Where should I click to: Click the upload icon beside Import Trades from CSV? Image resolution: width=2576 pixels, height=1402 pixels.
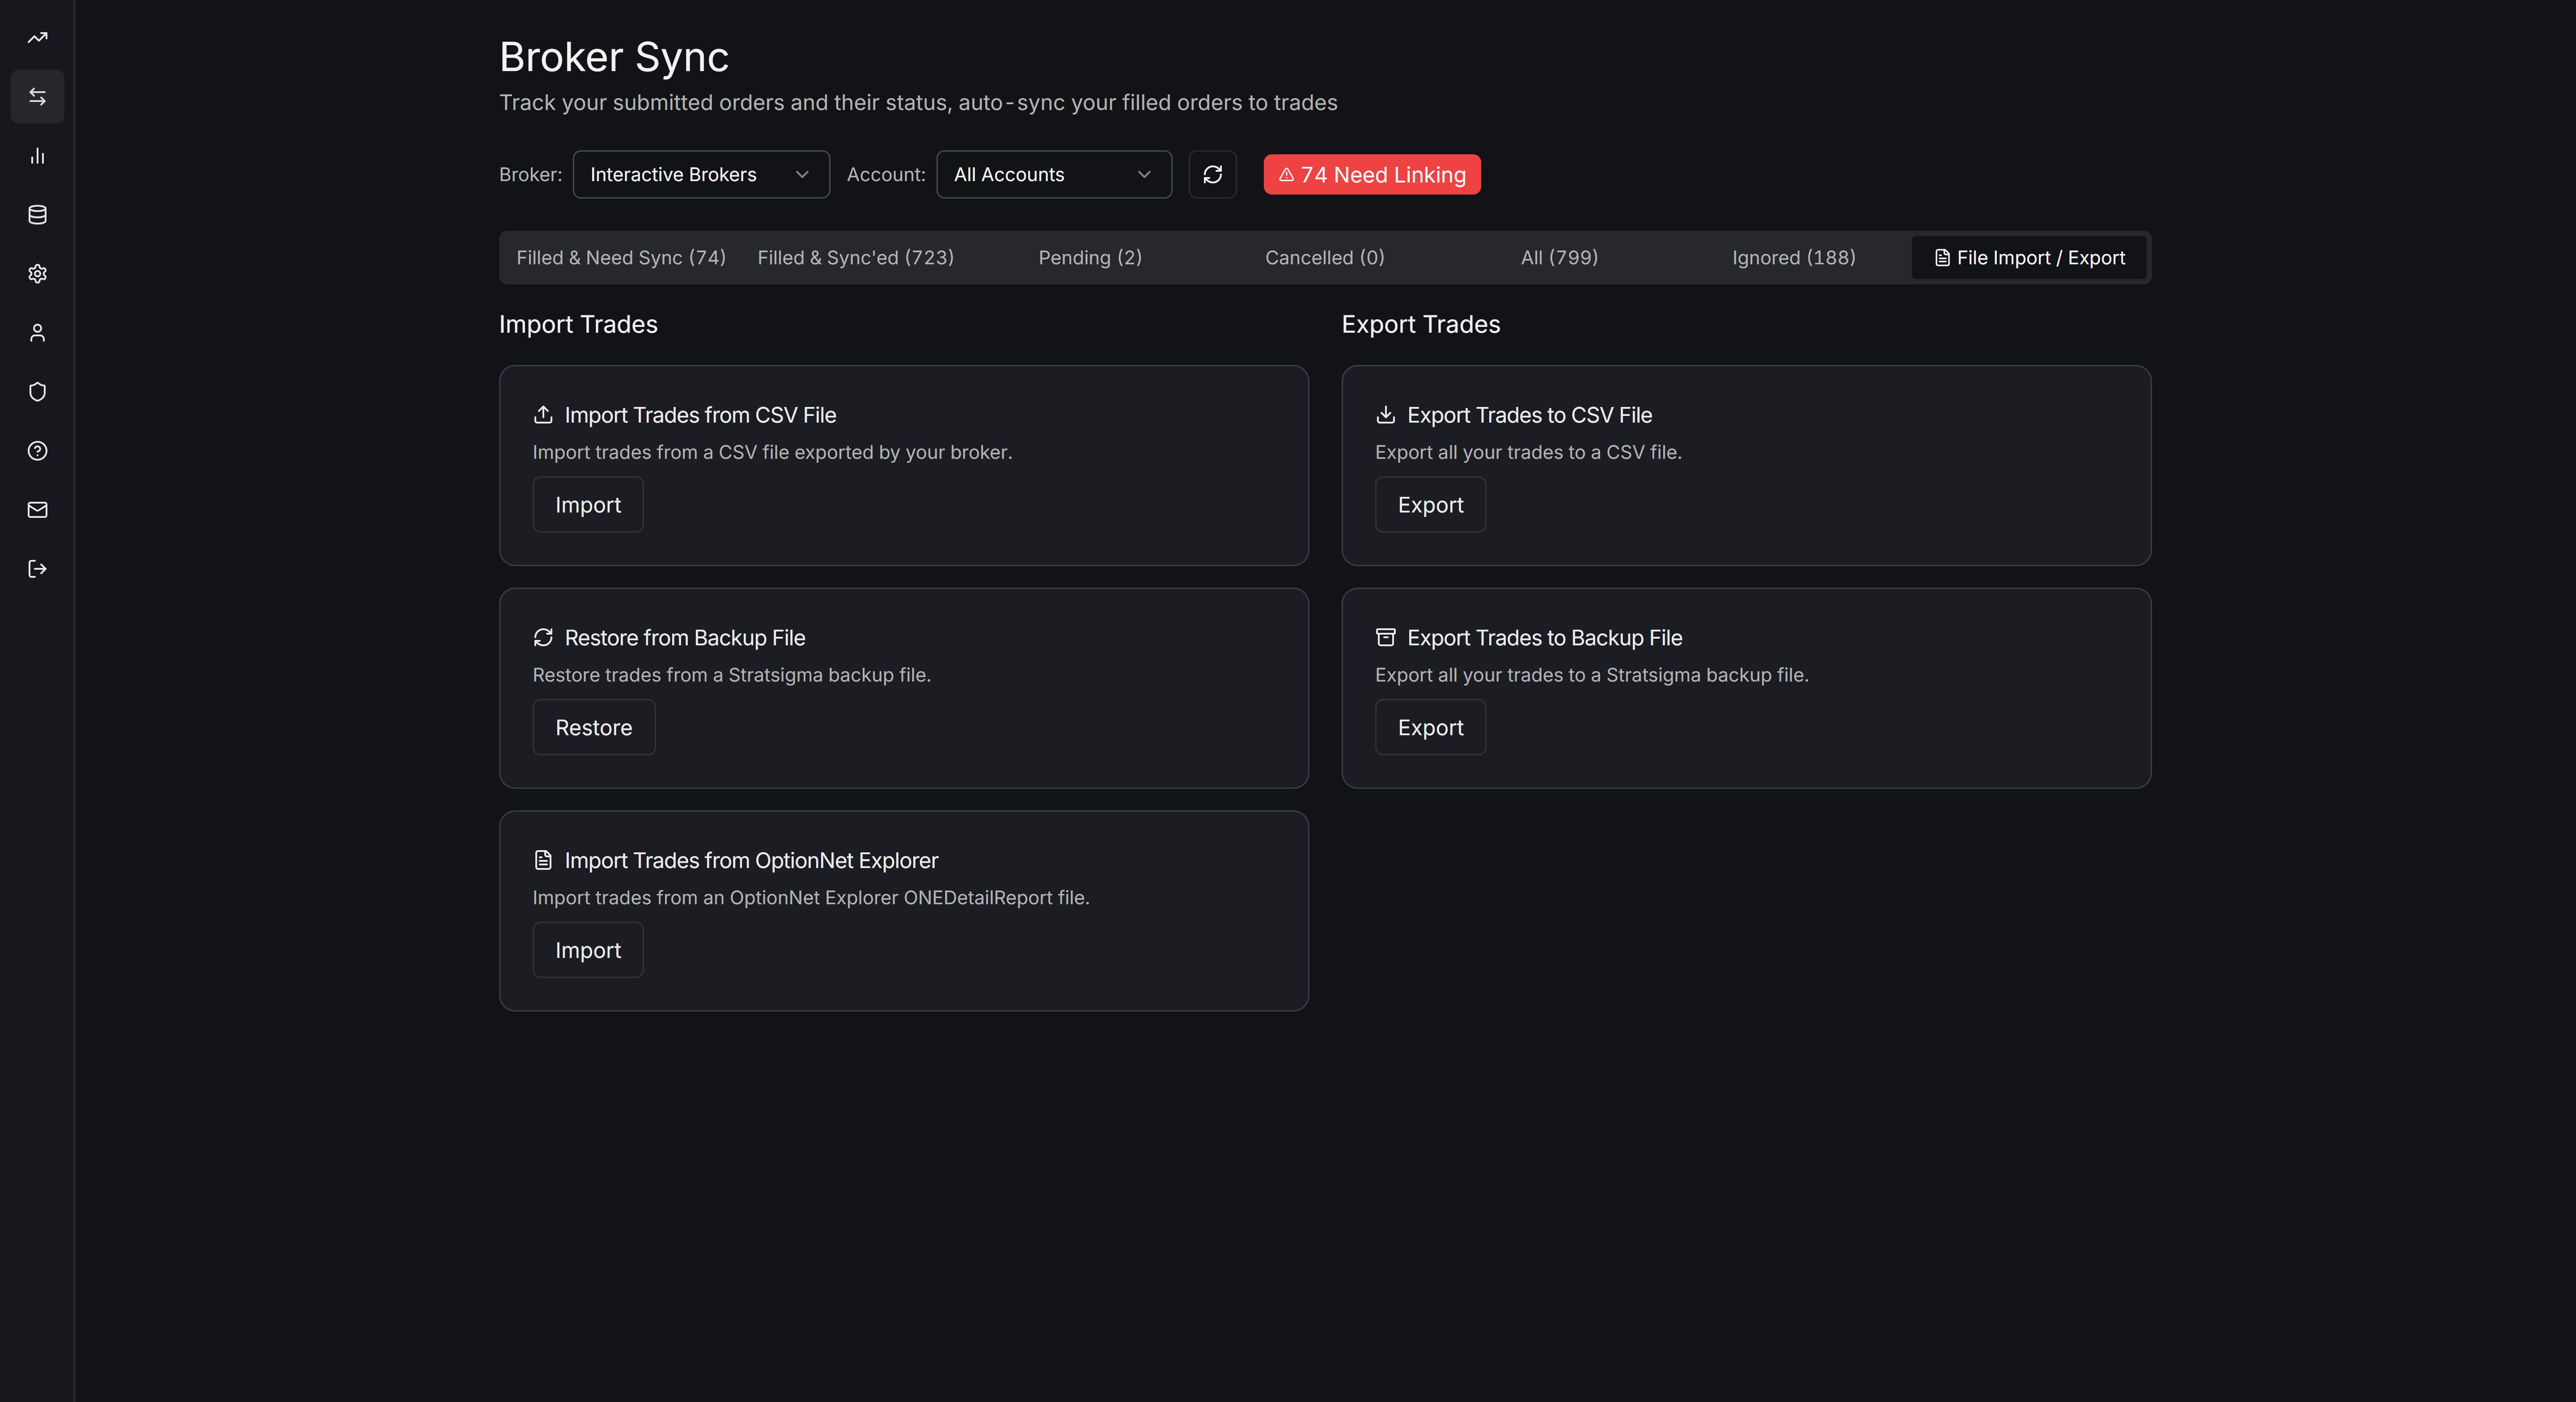point(543,414)
